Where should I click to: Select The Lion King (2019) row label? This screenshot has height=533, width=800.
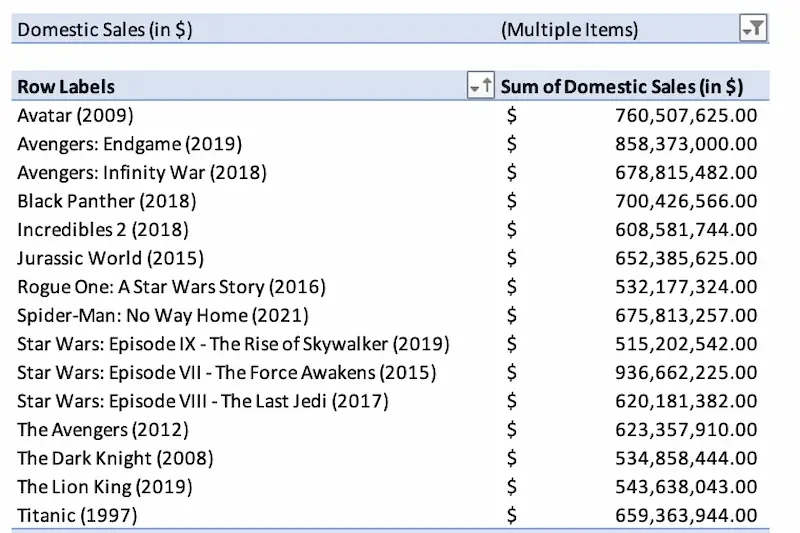pos(105,487)
